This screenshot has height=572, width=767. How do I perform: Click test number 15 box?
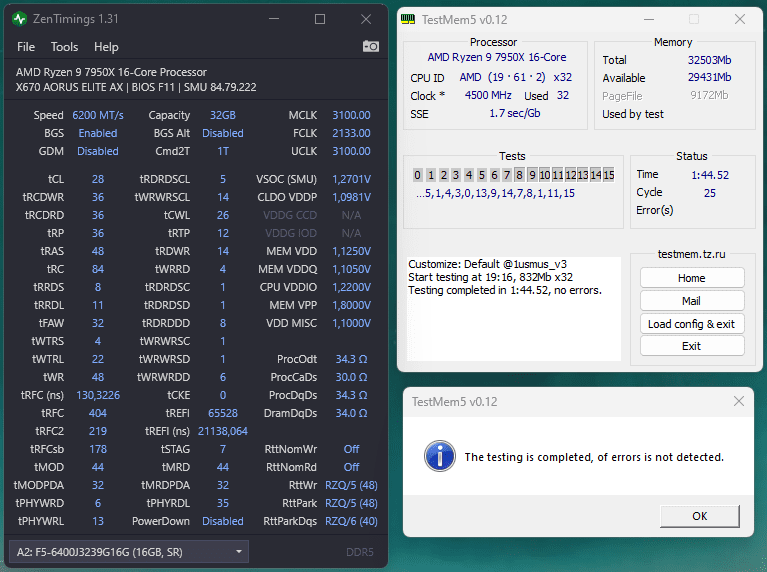[609, 175]
